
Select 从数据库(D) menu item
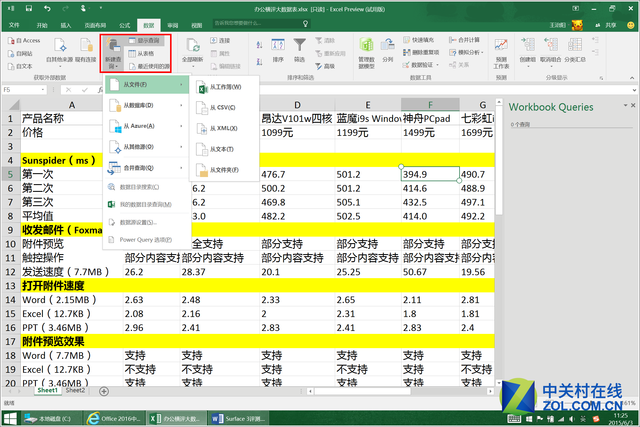[x=147, y=105]
